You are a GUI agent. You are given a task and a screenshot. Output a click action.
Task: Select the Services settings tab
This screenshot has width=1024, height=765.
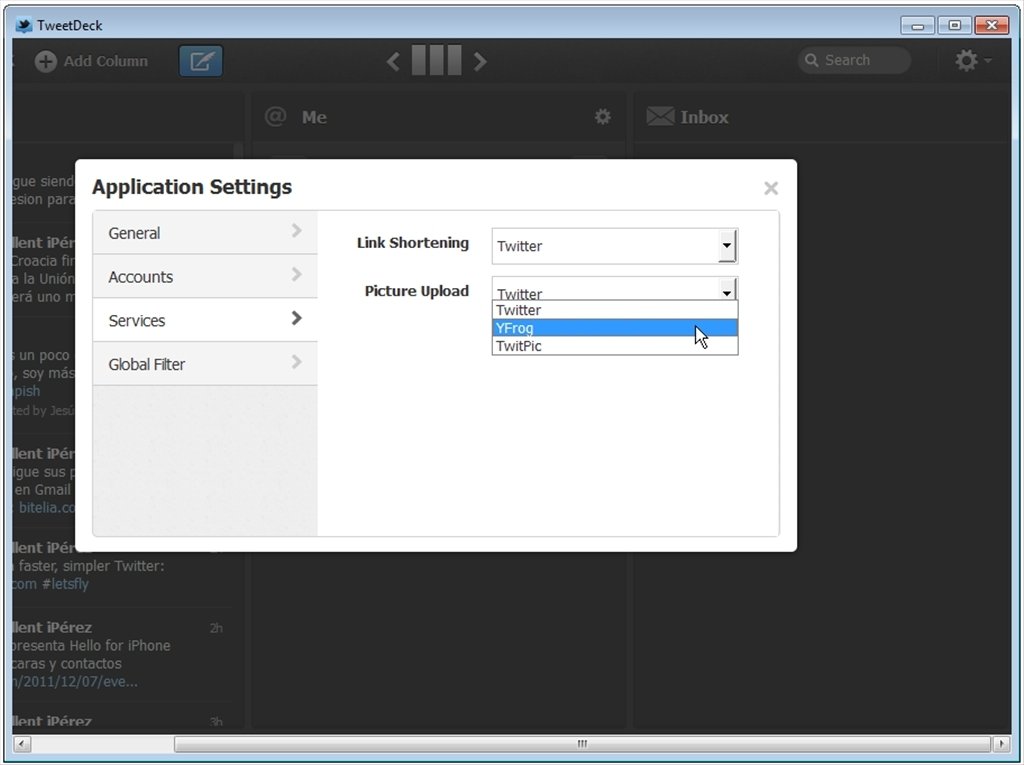(205, 320)
